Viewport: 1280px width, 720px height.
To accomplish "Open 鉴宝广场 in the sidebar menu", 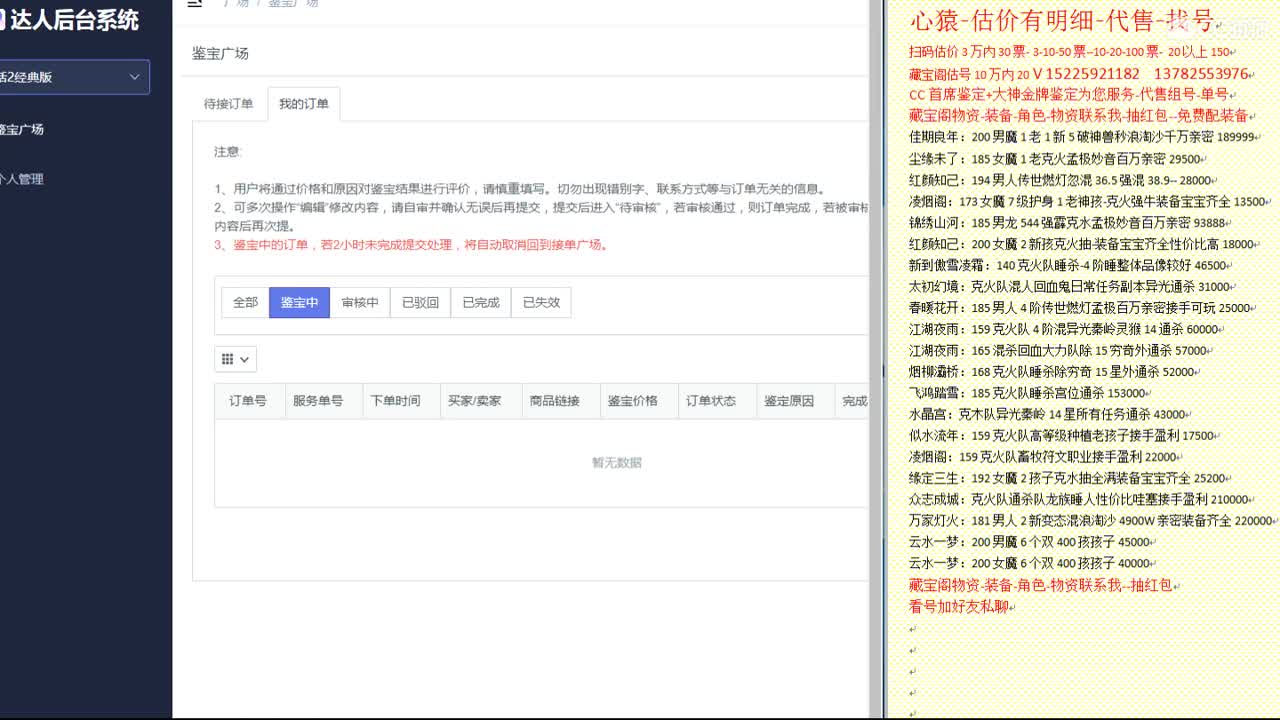I will tap(22, 129).
